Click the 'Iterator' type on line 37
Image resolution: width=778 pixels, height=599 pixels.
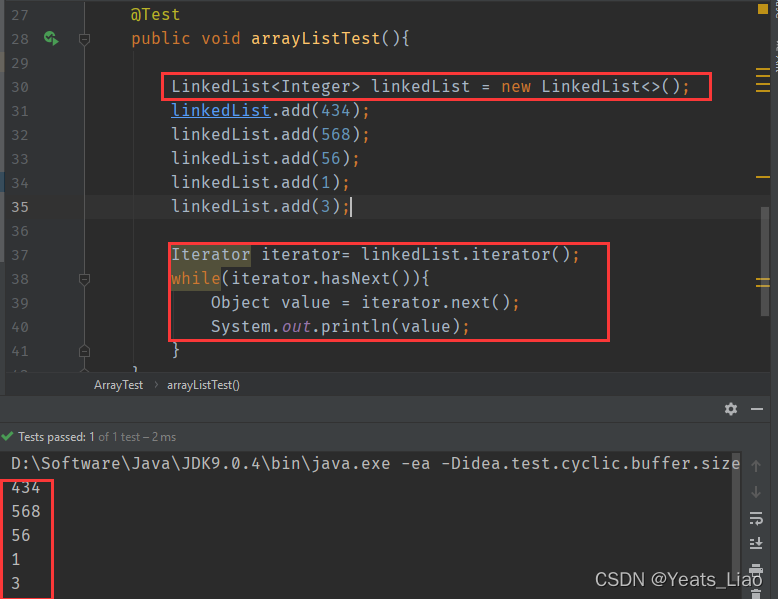click(x=210, y=254)
